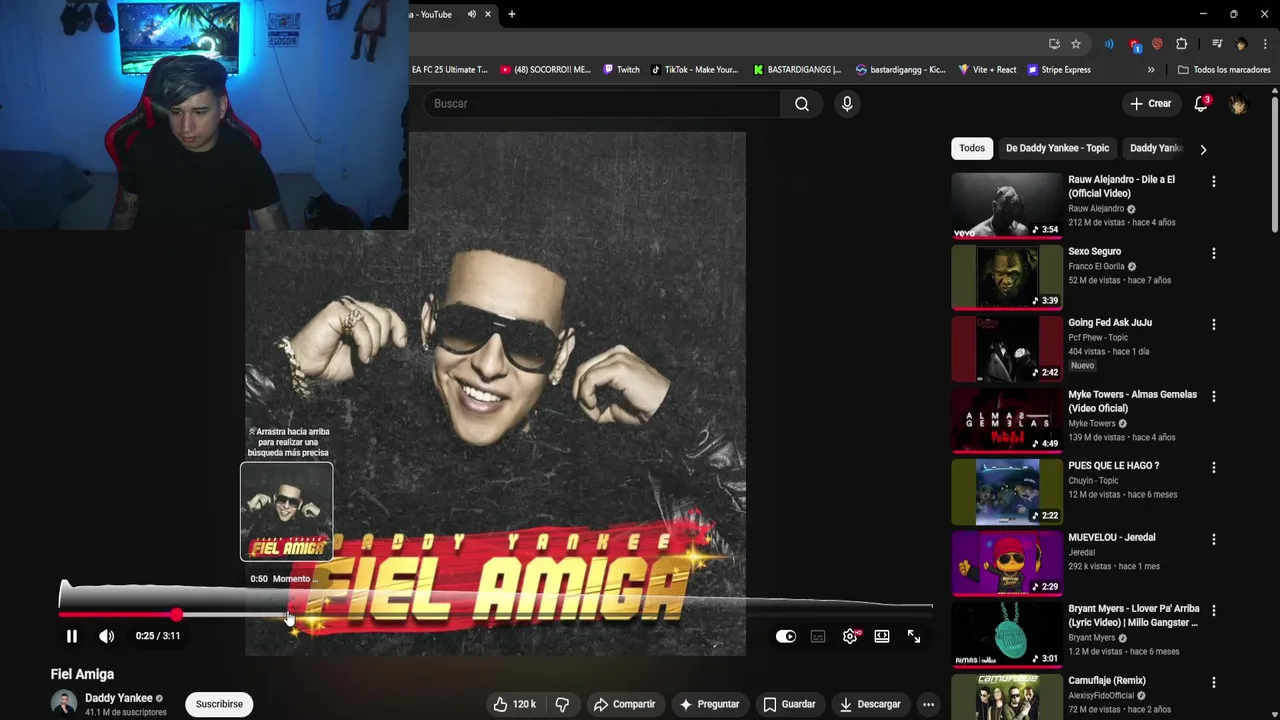Open options menu for MUEVELOU - Jeredal

coord(1214,540)
